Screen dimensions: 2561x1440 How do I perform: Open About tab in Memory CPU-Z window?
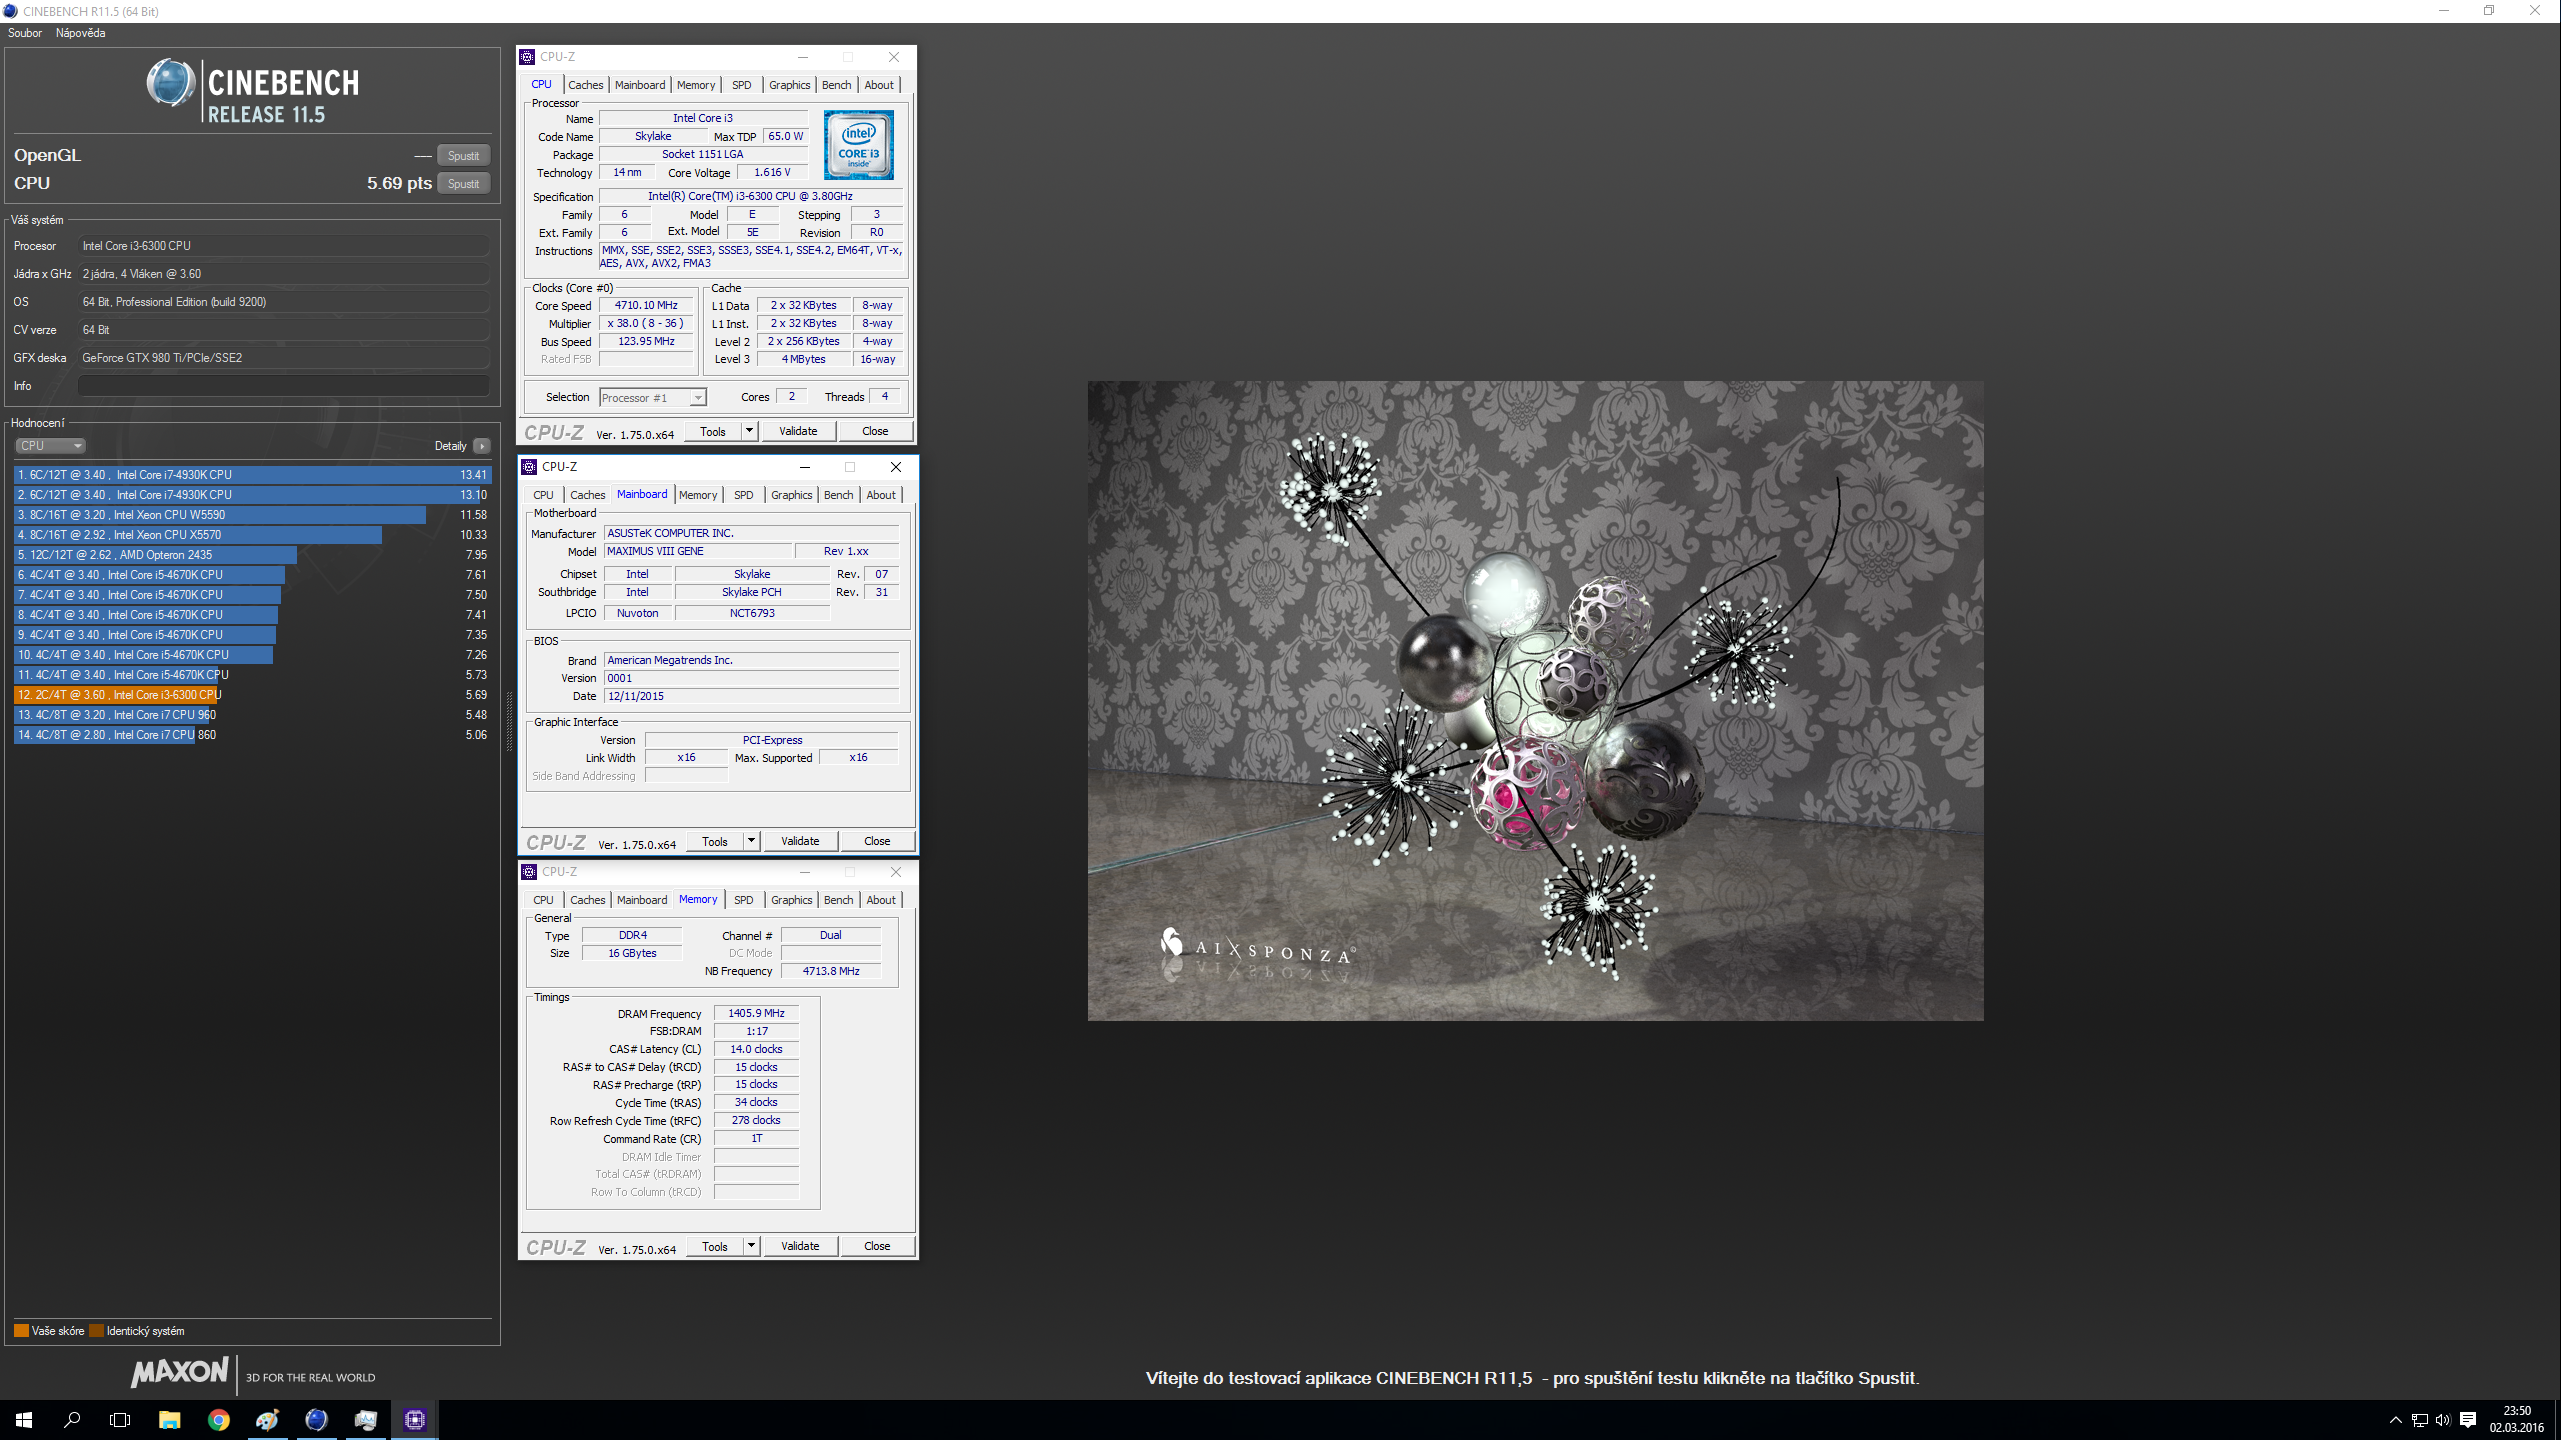coord(881,900)
